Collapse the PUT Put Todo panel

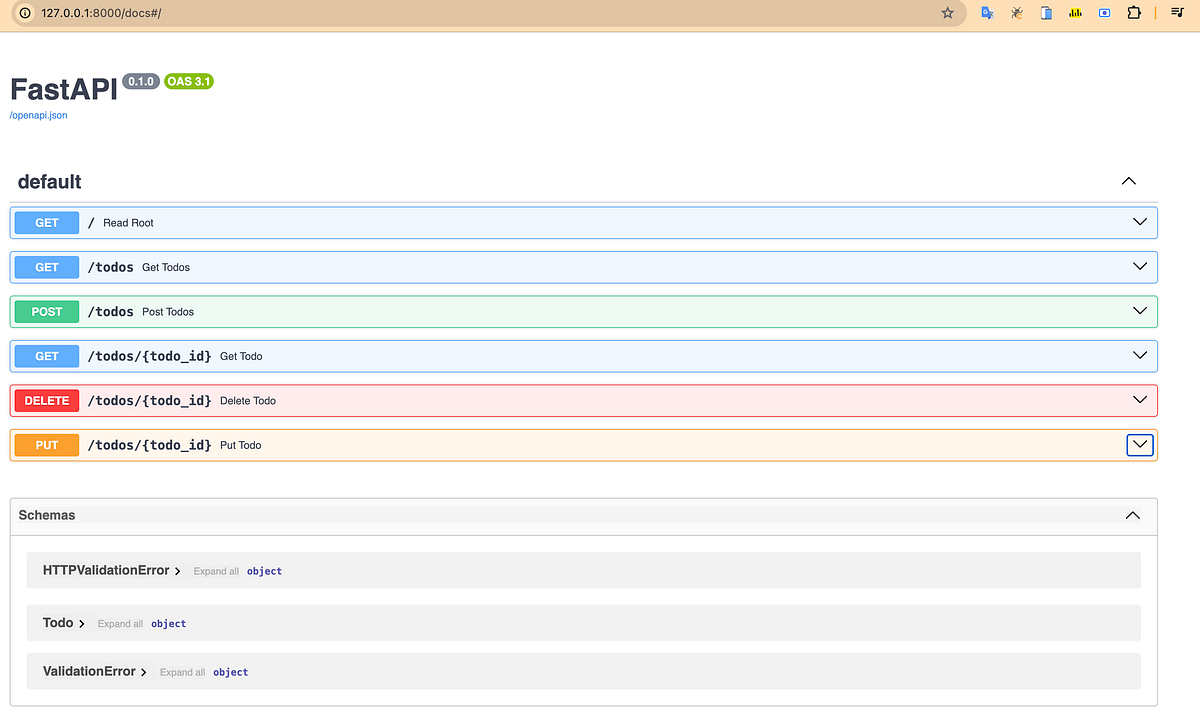(x=1139, y=445)
